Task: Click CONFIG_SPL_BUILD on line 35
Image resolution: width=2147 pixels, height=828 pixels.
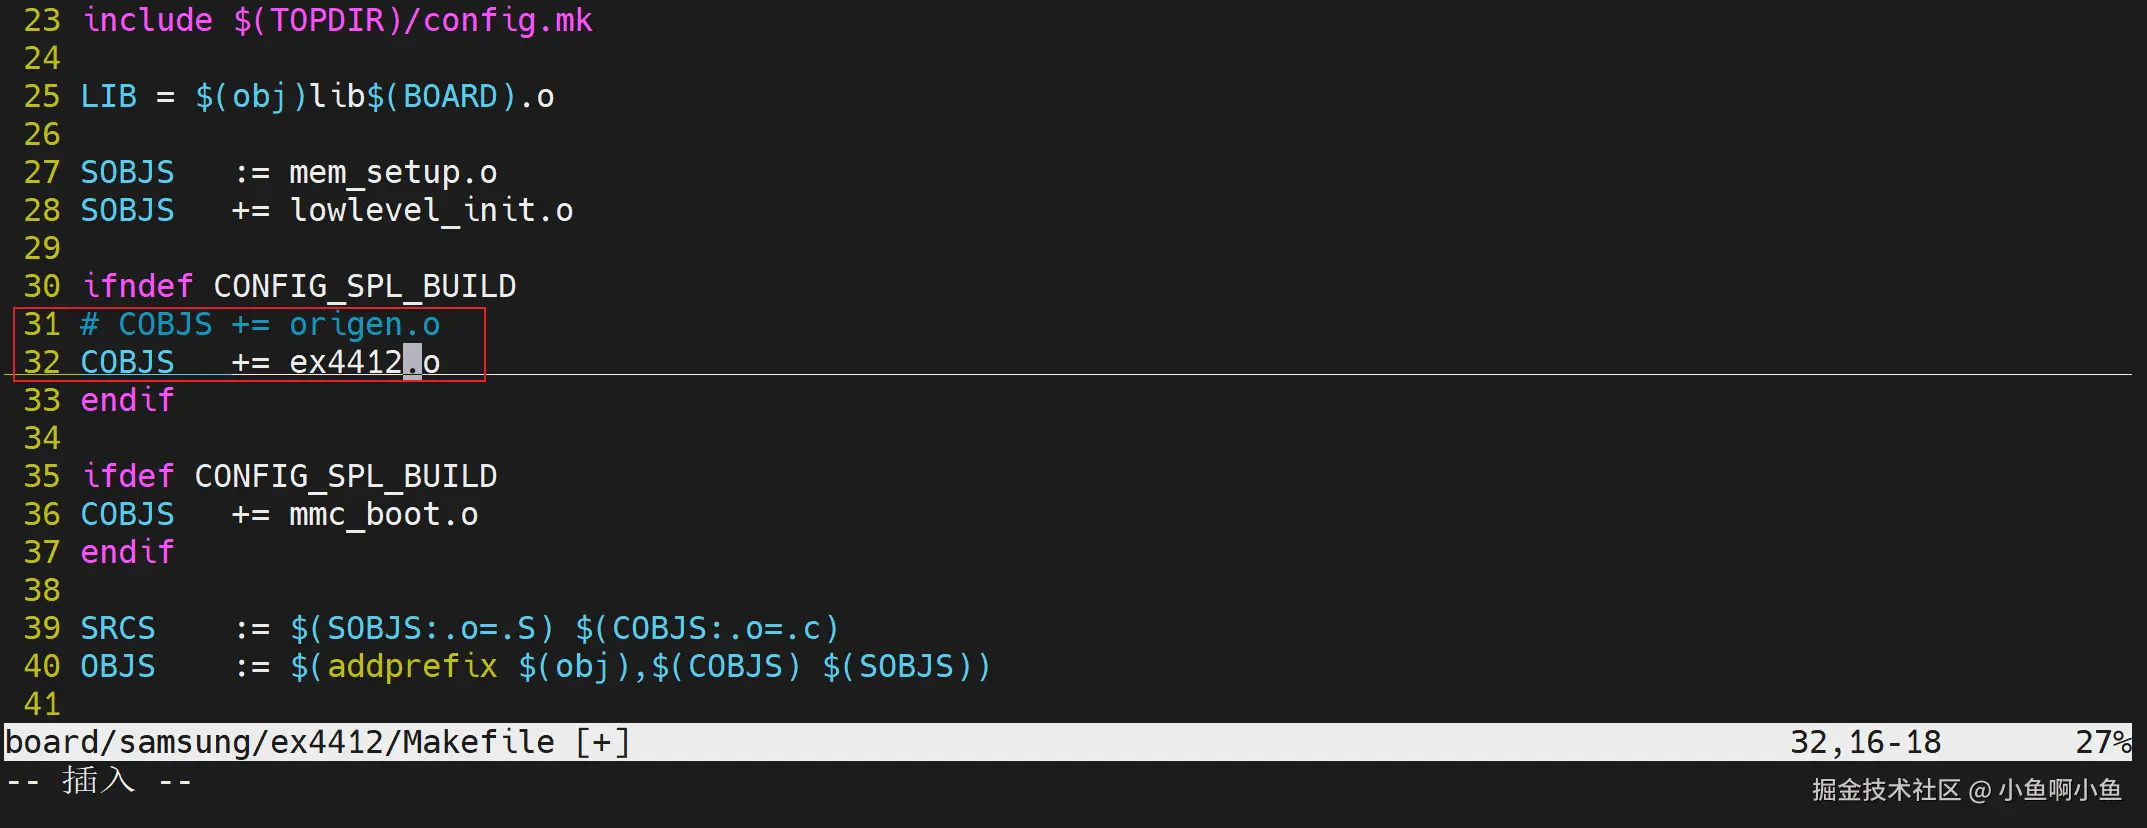Action: (x=345, y=476)
